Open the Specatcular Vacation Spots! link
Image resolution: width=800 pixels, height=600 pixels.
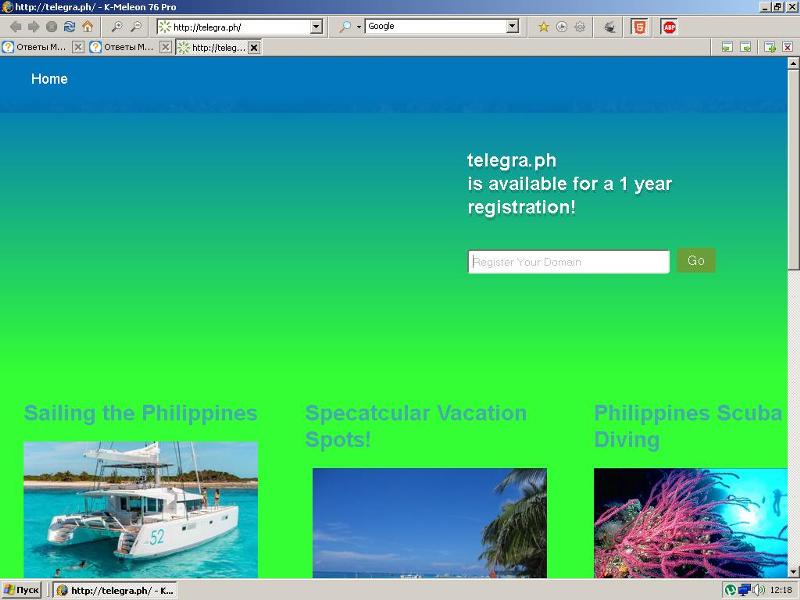coord(415,426)
